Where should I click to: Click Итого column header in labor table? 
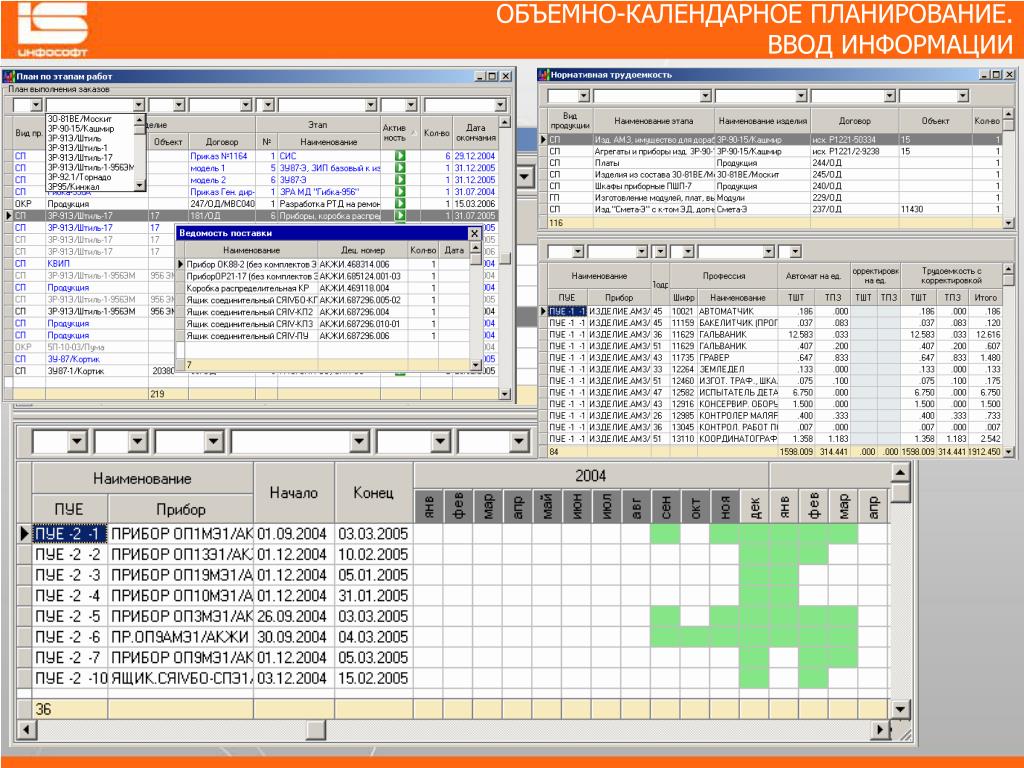click(x=985, y=297)
